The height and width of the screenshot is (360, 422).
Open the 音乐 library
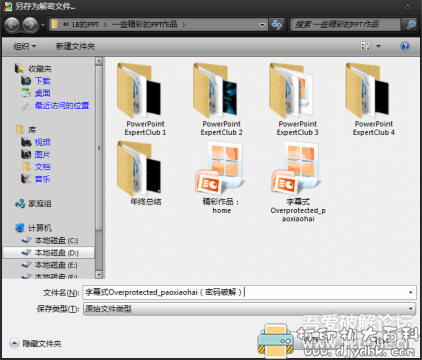(x=43, y=179)
